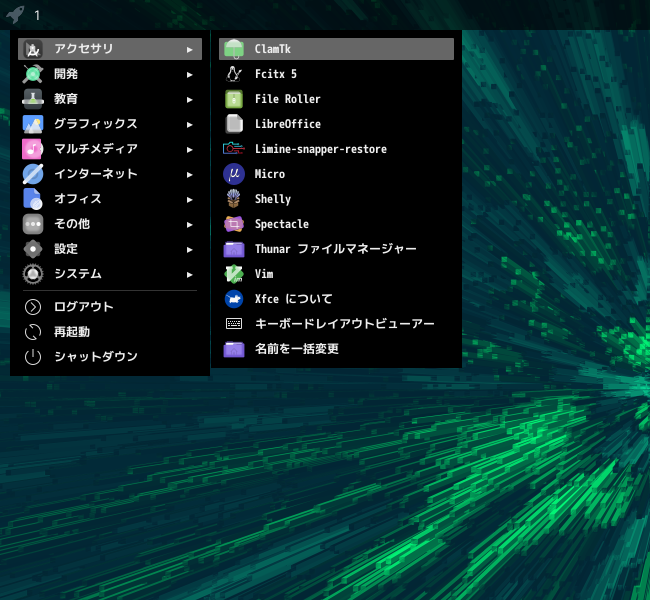This screenshot has width=650, height=600.
Task: Click the Micro mu icon
Action: tap(234, 174)
